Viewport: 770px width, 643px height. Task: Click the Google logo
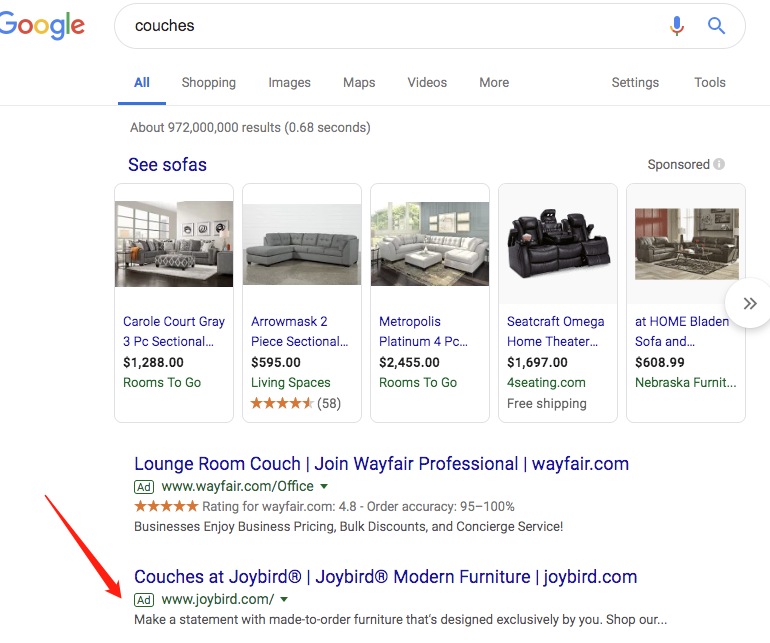[x=42, y=26]
